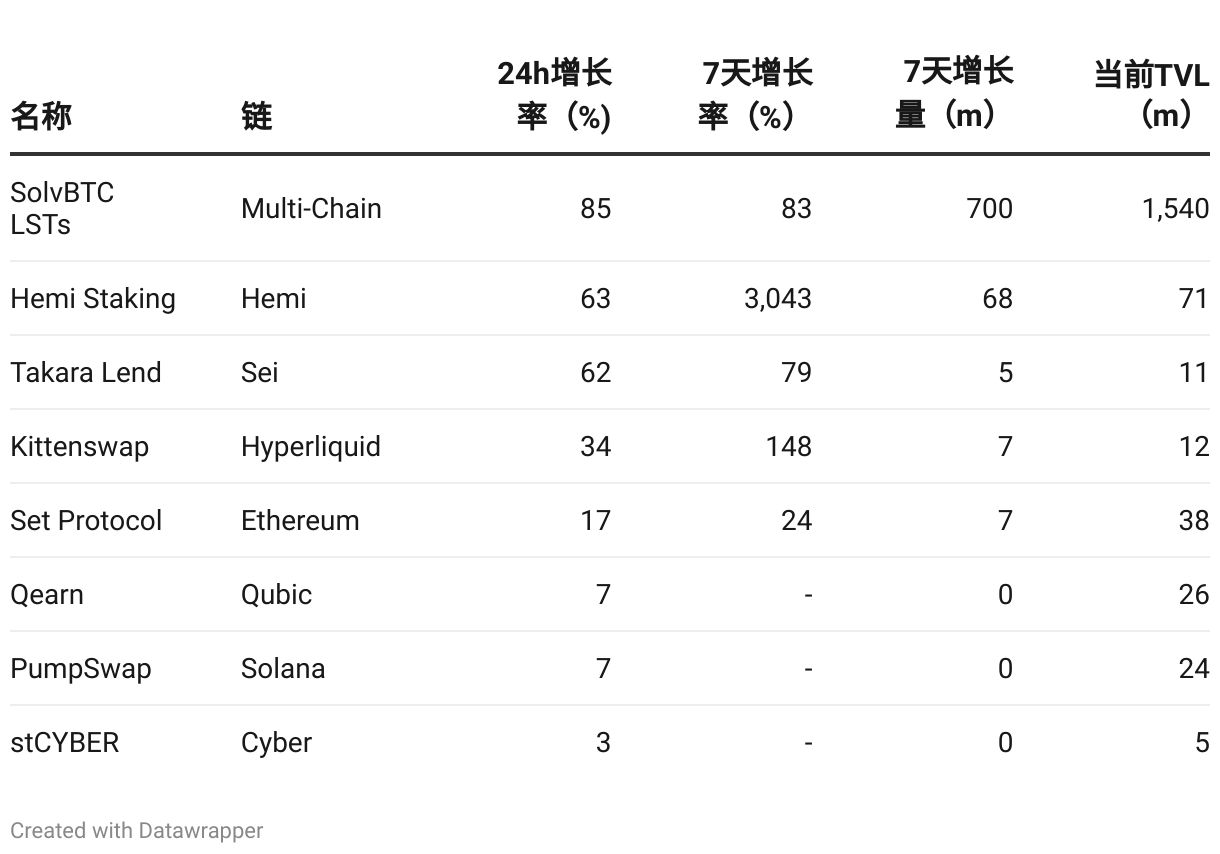The height and width of the screenshot is (854, 1220).
Task: Select the 7天增长率 column header
Action: pos(756,95)
